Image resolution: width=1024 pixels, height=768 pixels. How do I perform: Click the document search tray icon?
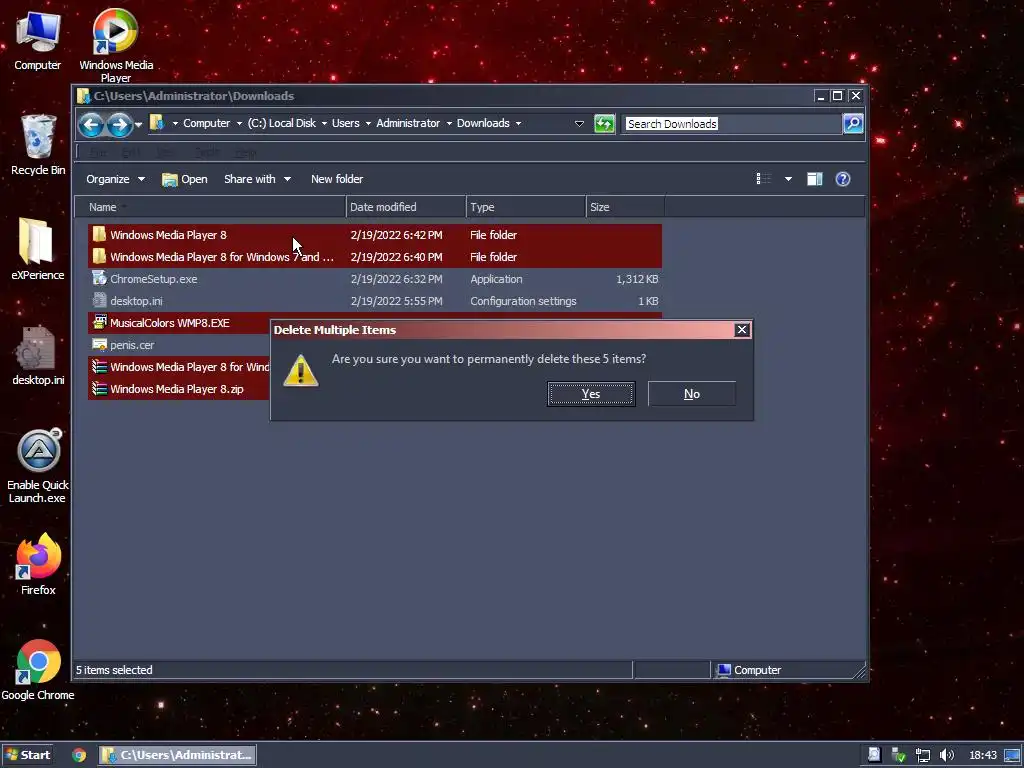(x=874, y=755)
